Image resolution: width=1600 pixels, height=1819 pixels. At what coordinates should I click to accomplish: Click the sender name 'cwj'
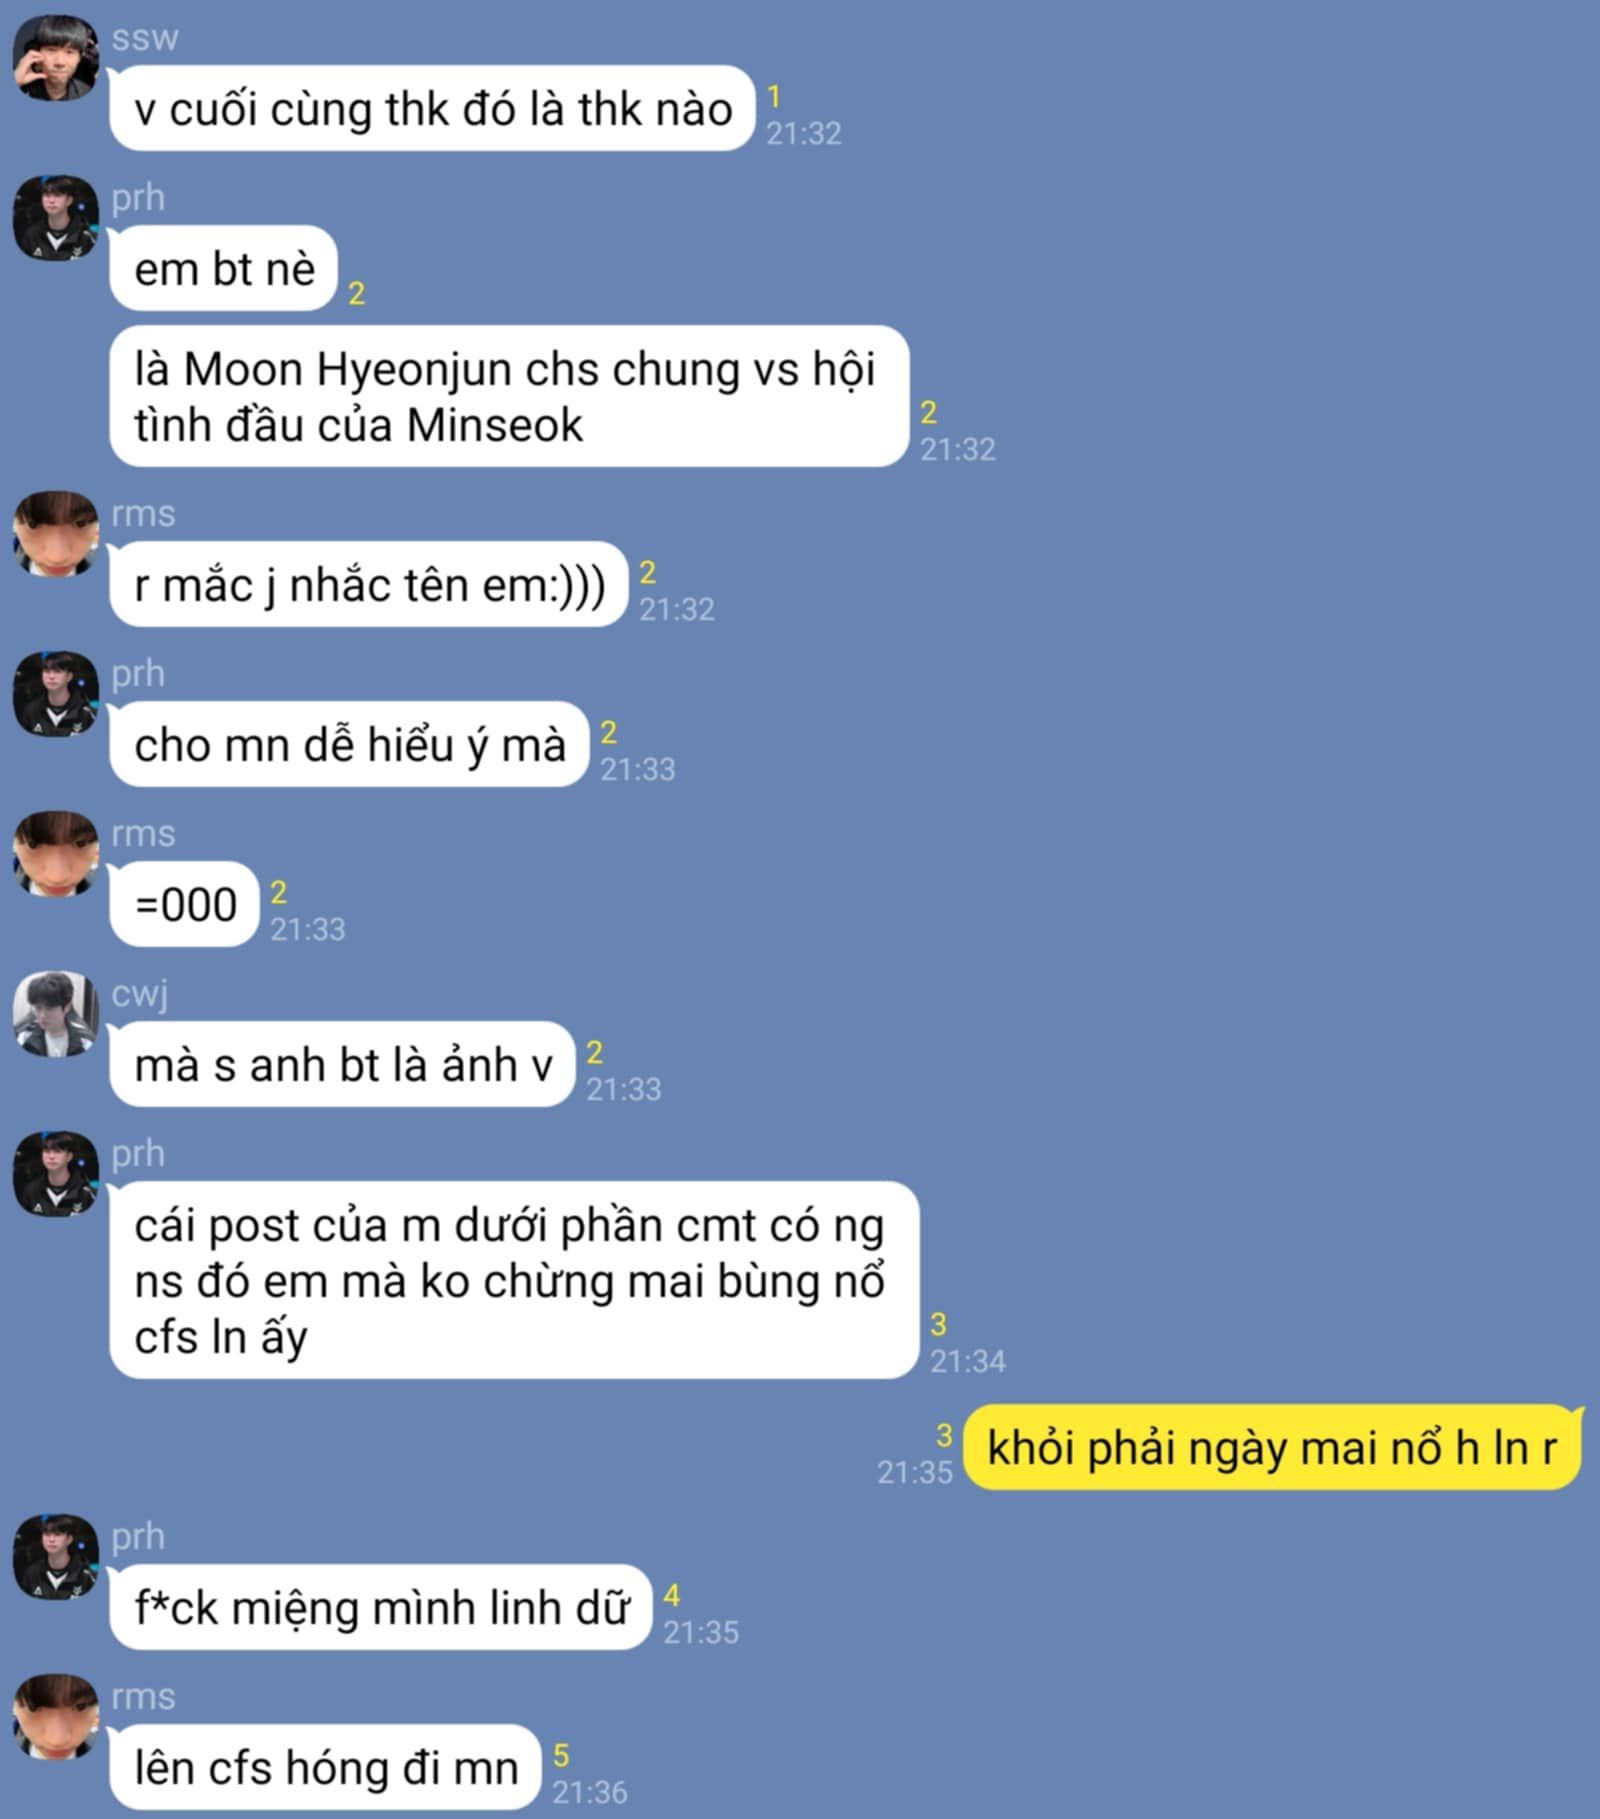140,994
